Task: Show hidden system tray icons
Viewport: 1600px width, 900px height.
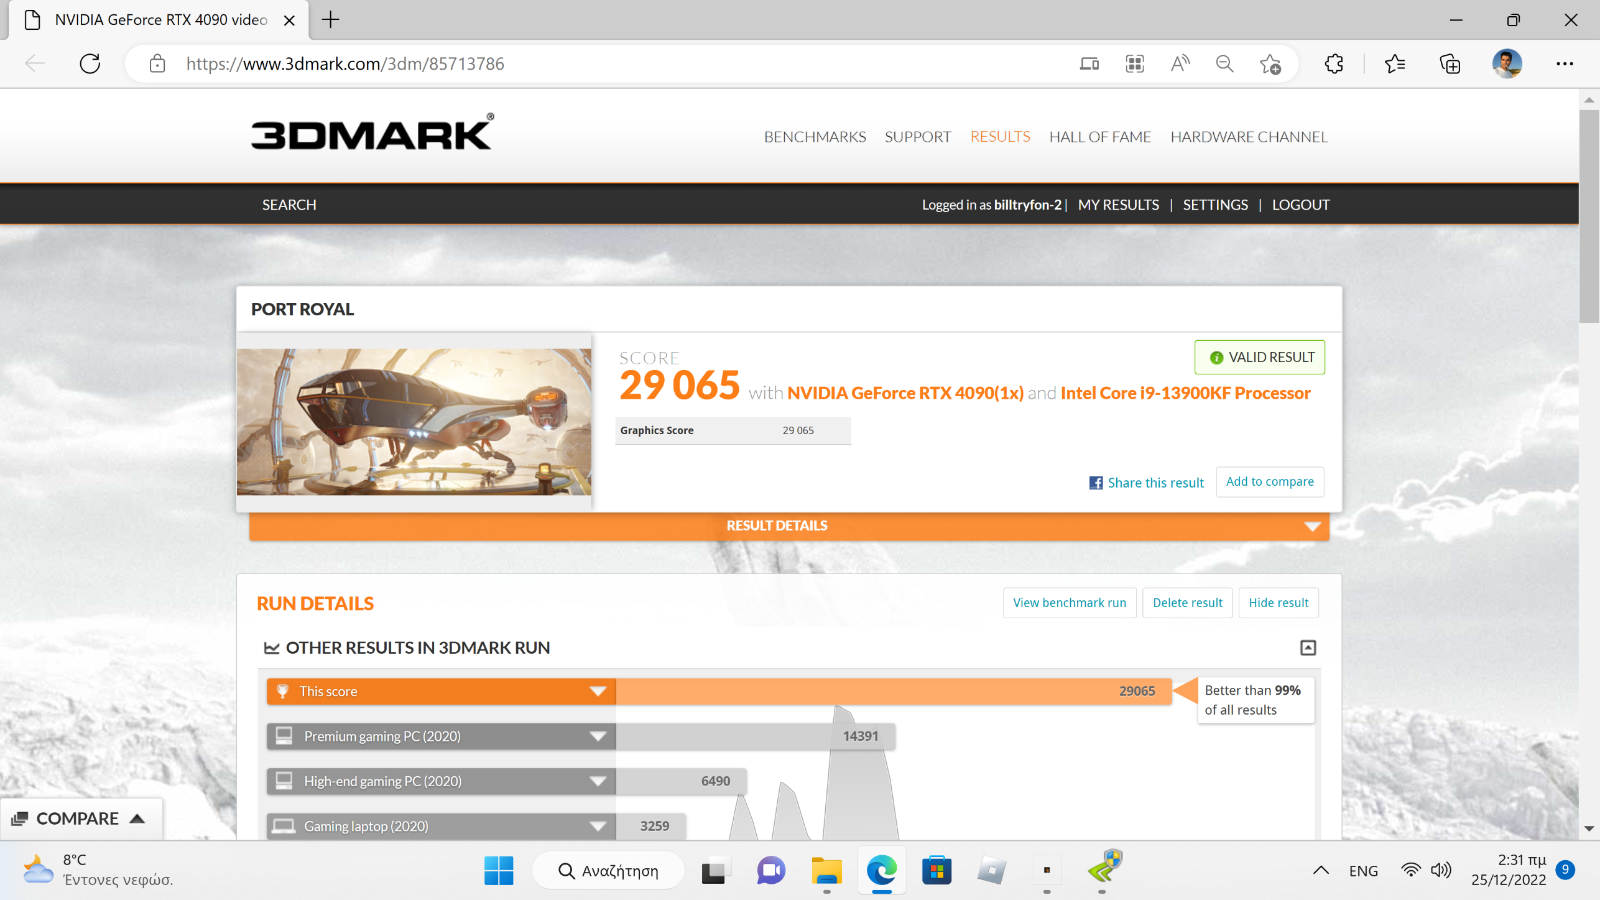Action: 1321,870
